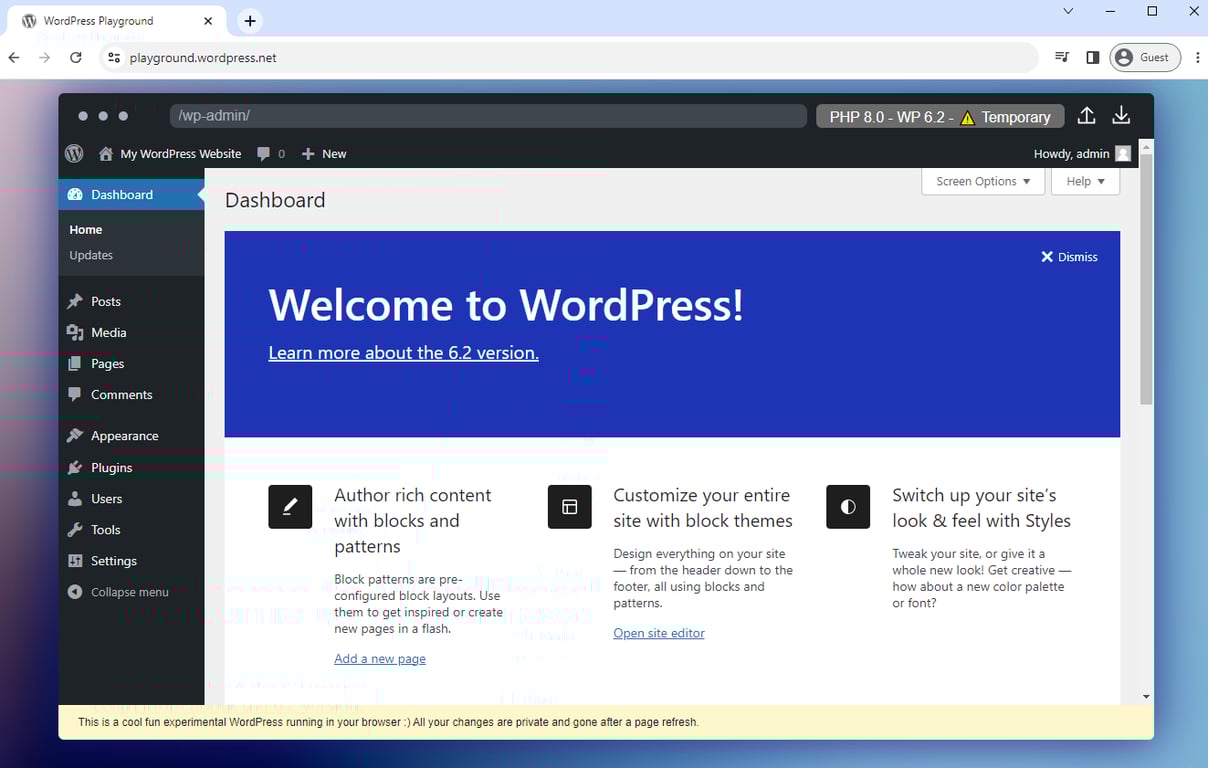Click the download icon in the Playground toolbar

(x=1120, y=115)
